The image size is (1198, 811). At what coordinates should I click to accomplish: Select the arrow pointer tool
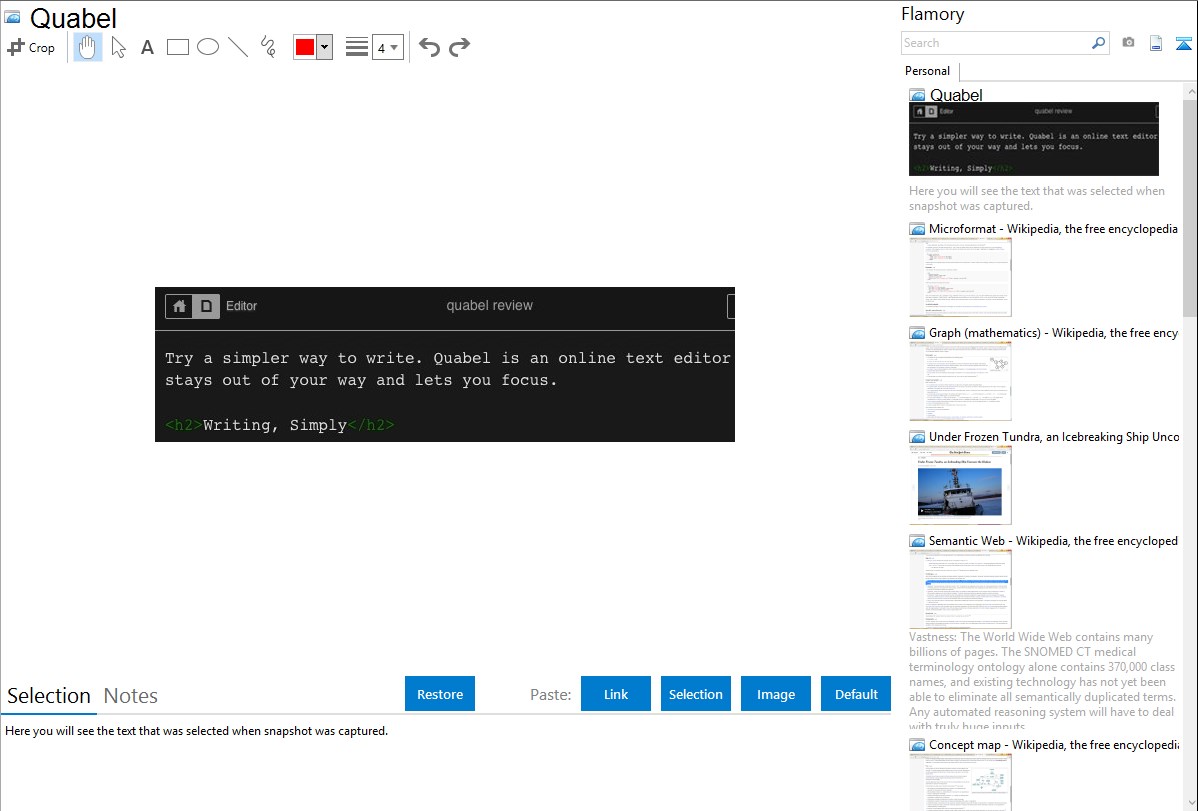118,47
